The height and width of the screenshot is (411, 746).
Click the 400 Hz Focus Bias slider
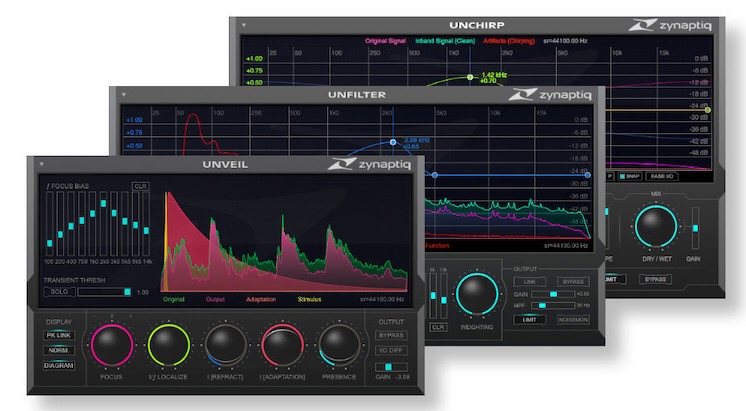pos(71,224)
